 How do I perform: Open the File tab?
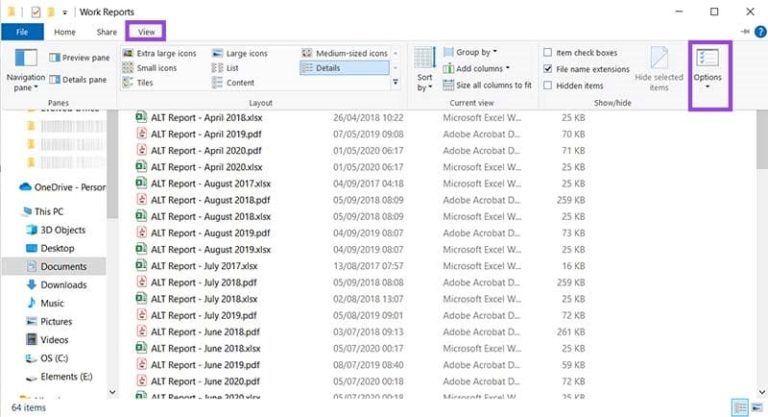22,32
